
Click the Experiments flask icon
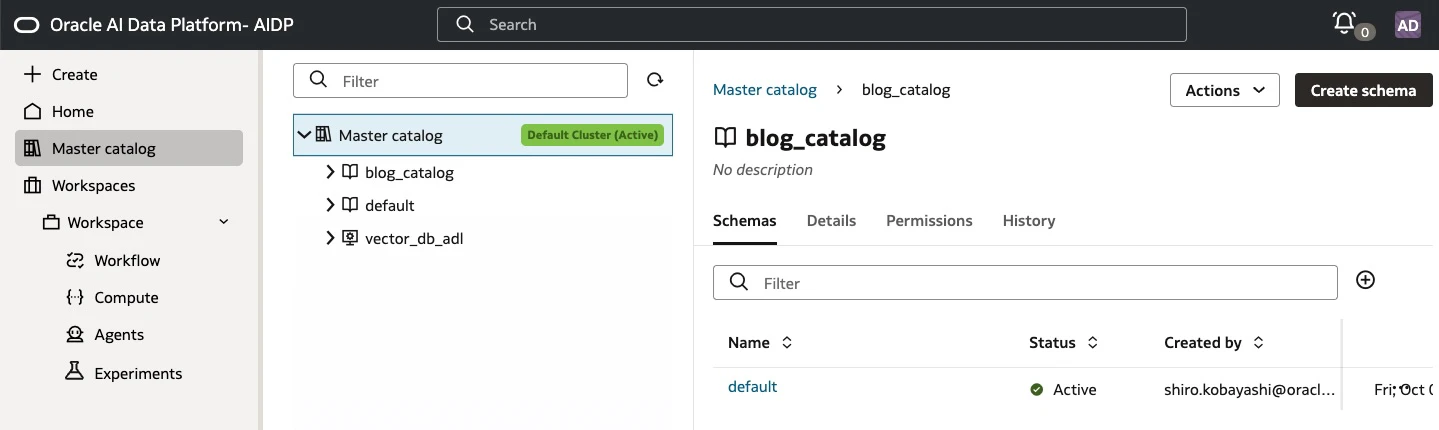click(x=74, y=372)
